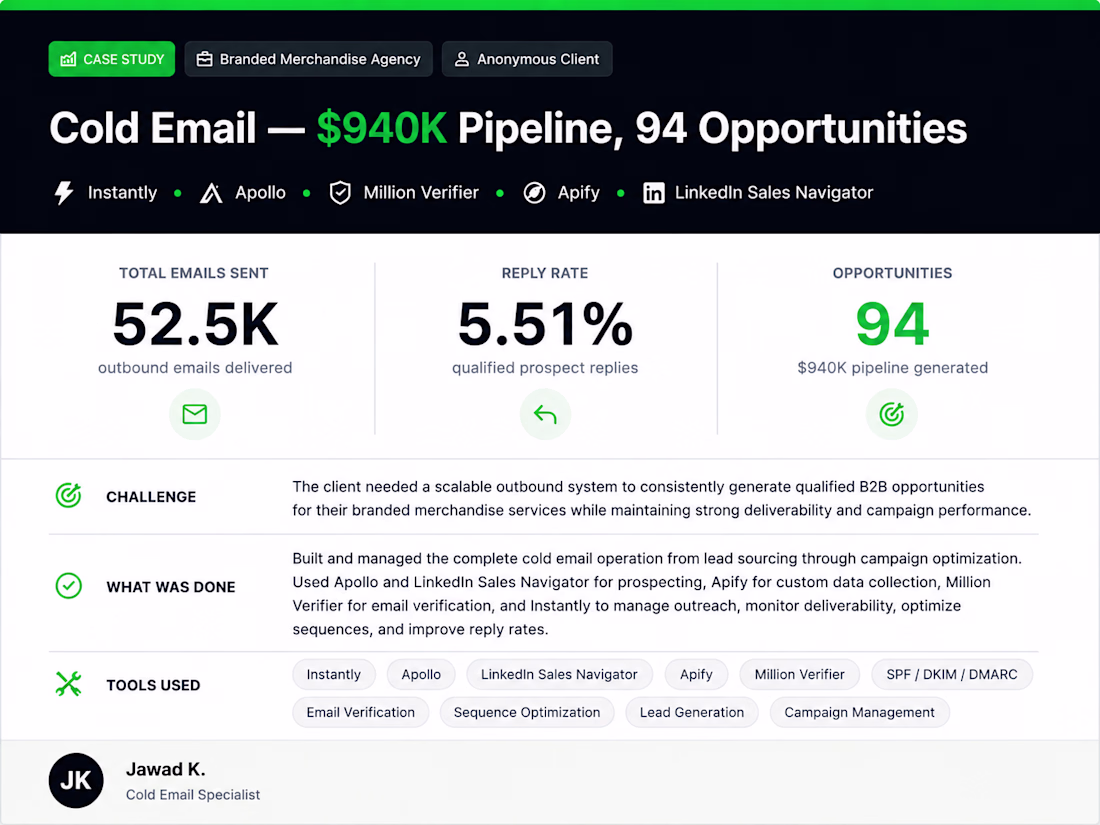Select the Apify tool chip
The height and width of the screenshot is (825, 1100).
click(x=696, y=674)
